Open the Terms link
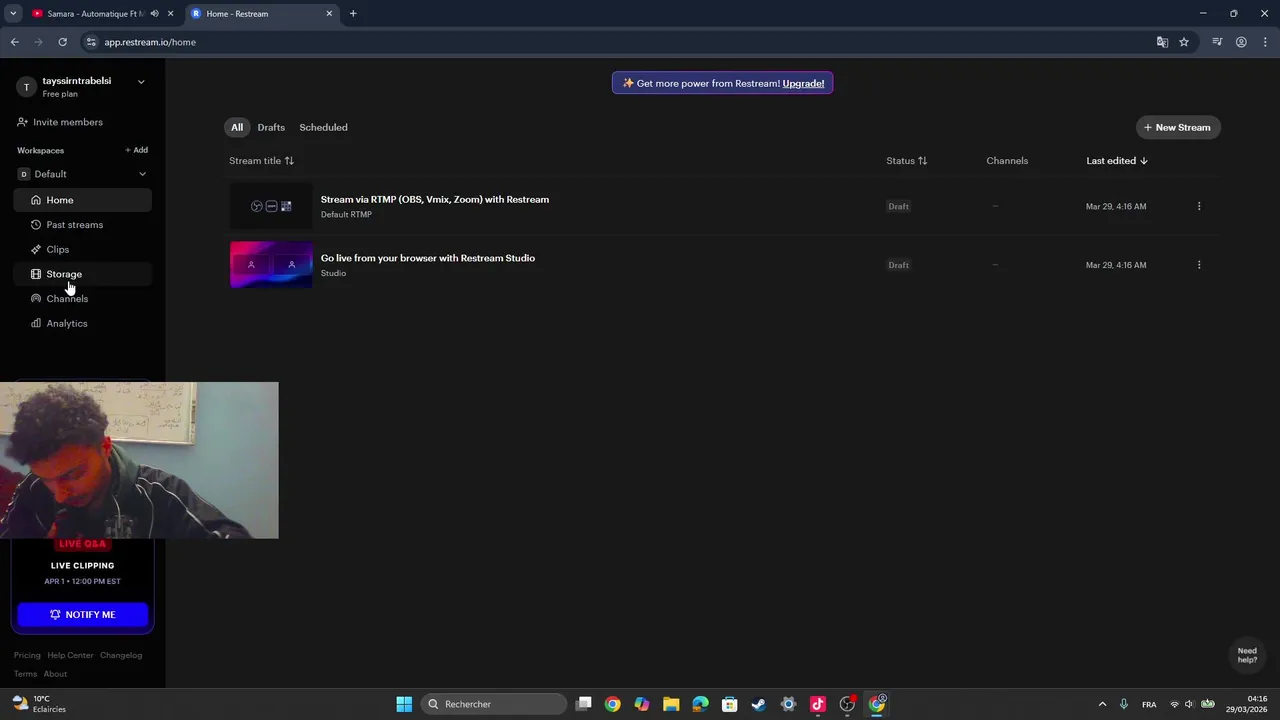This screenshot has width=1280, height=720. [x=25, y=674]
